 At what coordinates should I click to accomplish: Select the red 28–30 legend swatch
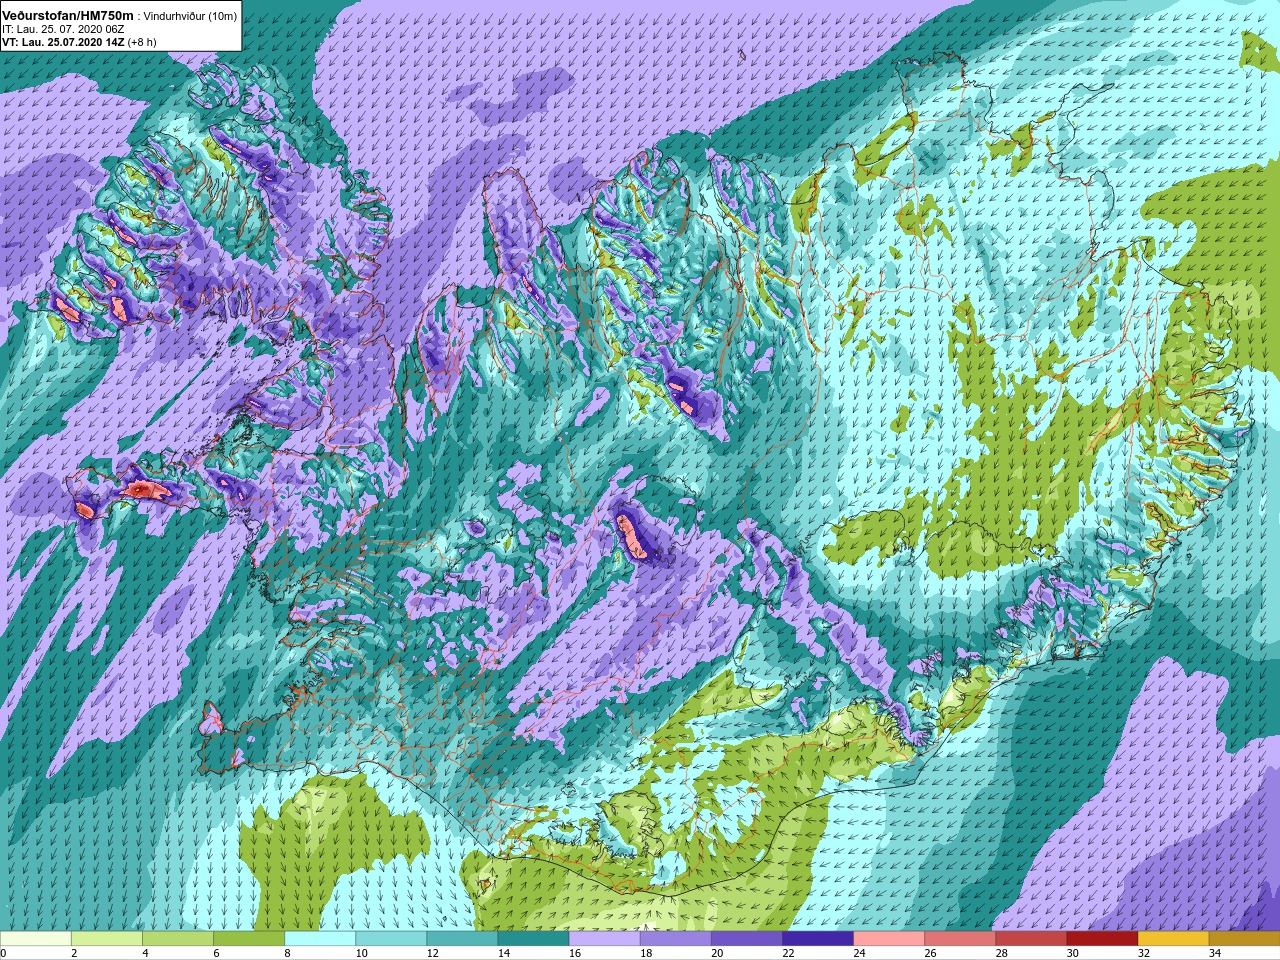(x=1030, y=939)
